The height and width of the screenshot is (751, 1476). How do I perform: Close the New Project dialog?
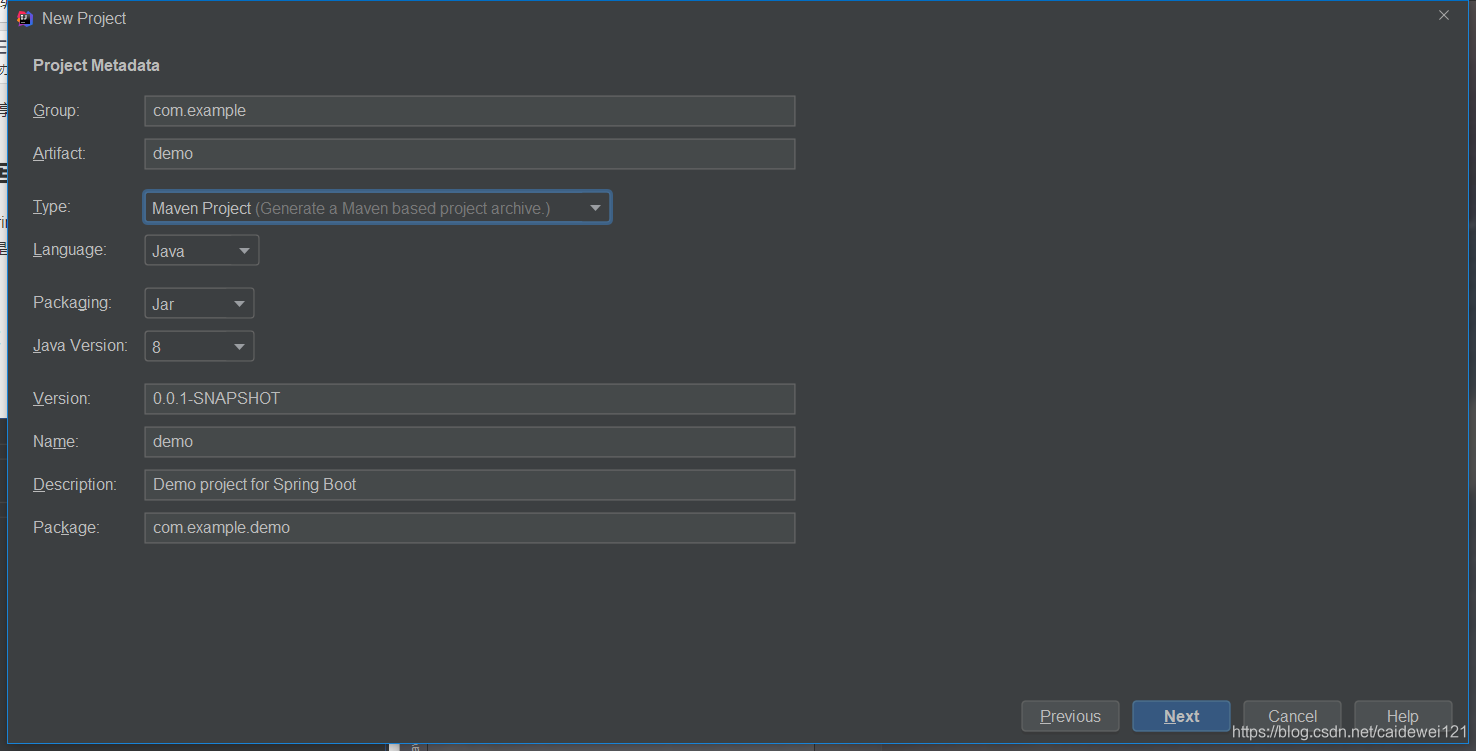(x=1443, y=16)
